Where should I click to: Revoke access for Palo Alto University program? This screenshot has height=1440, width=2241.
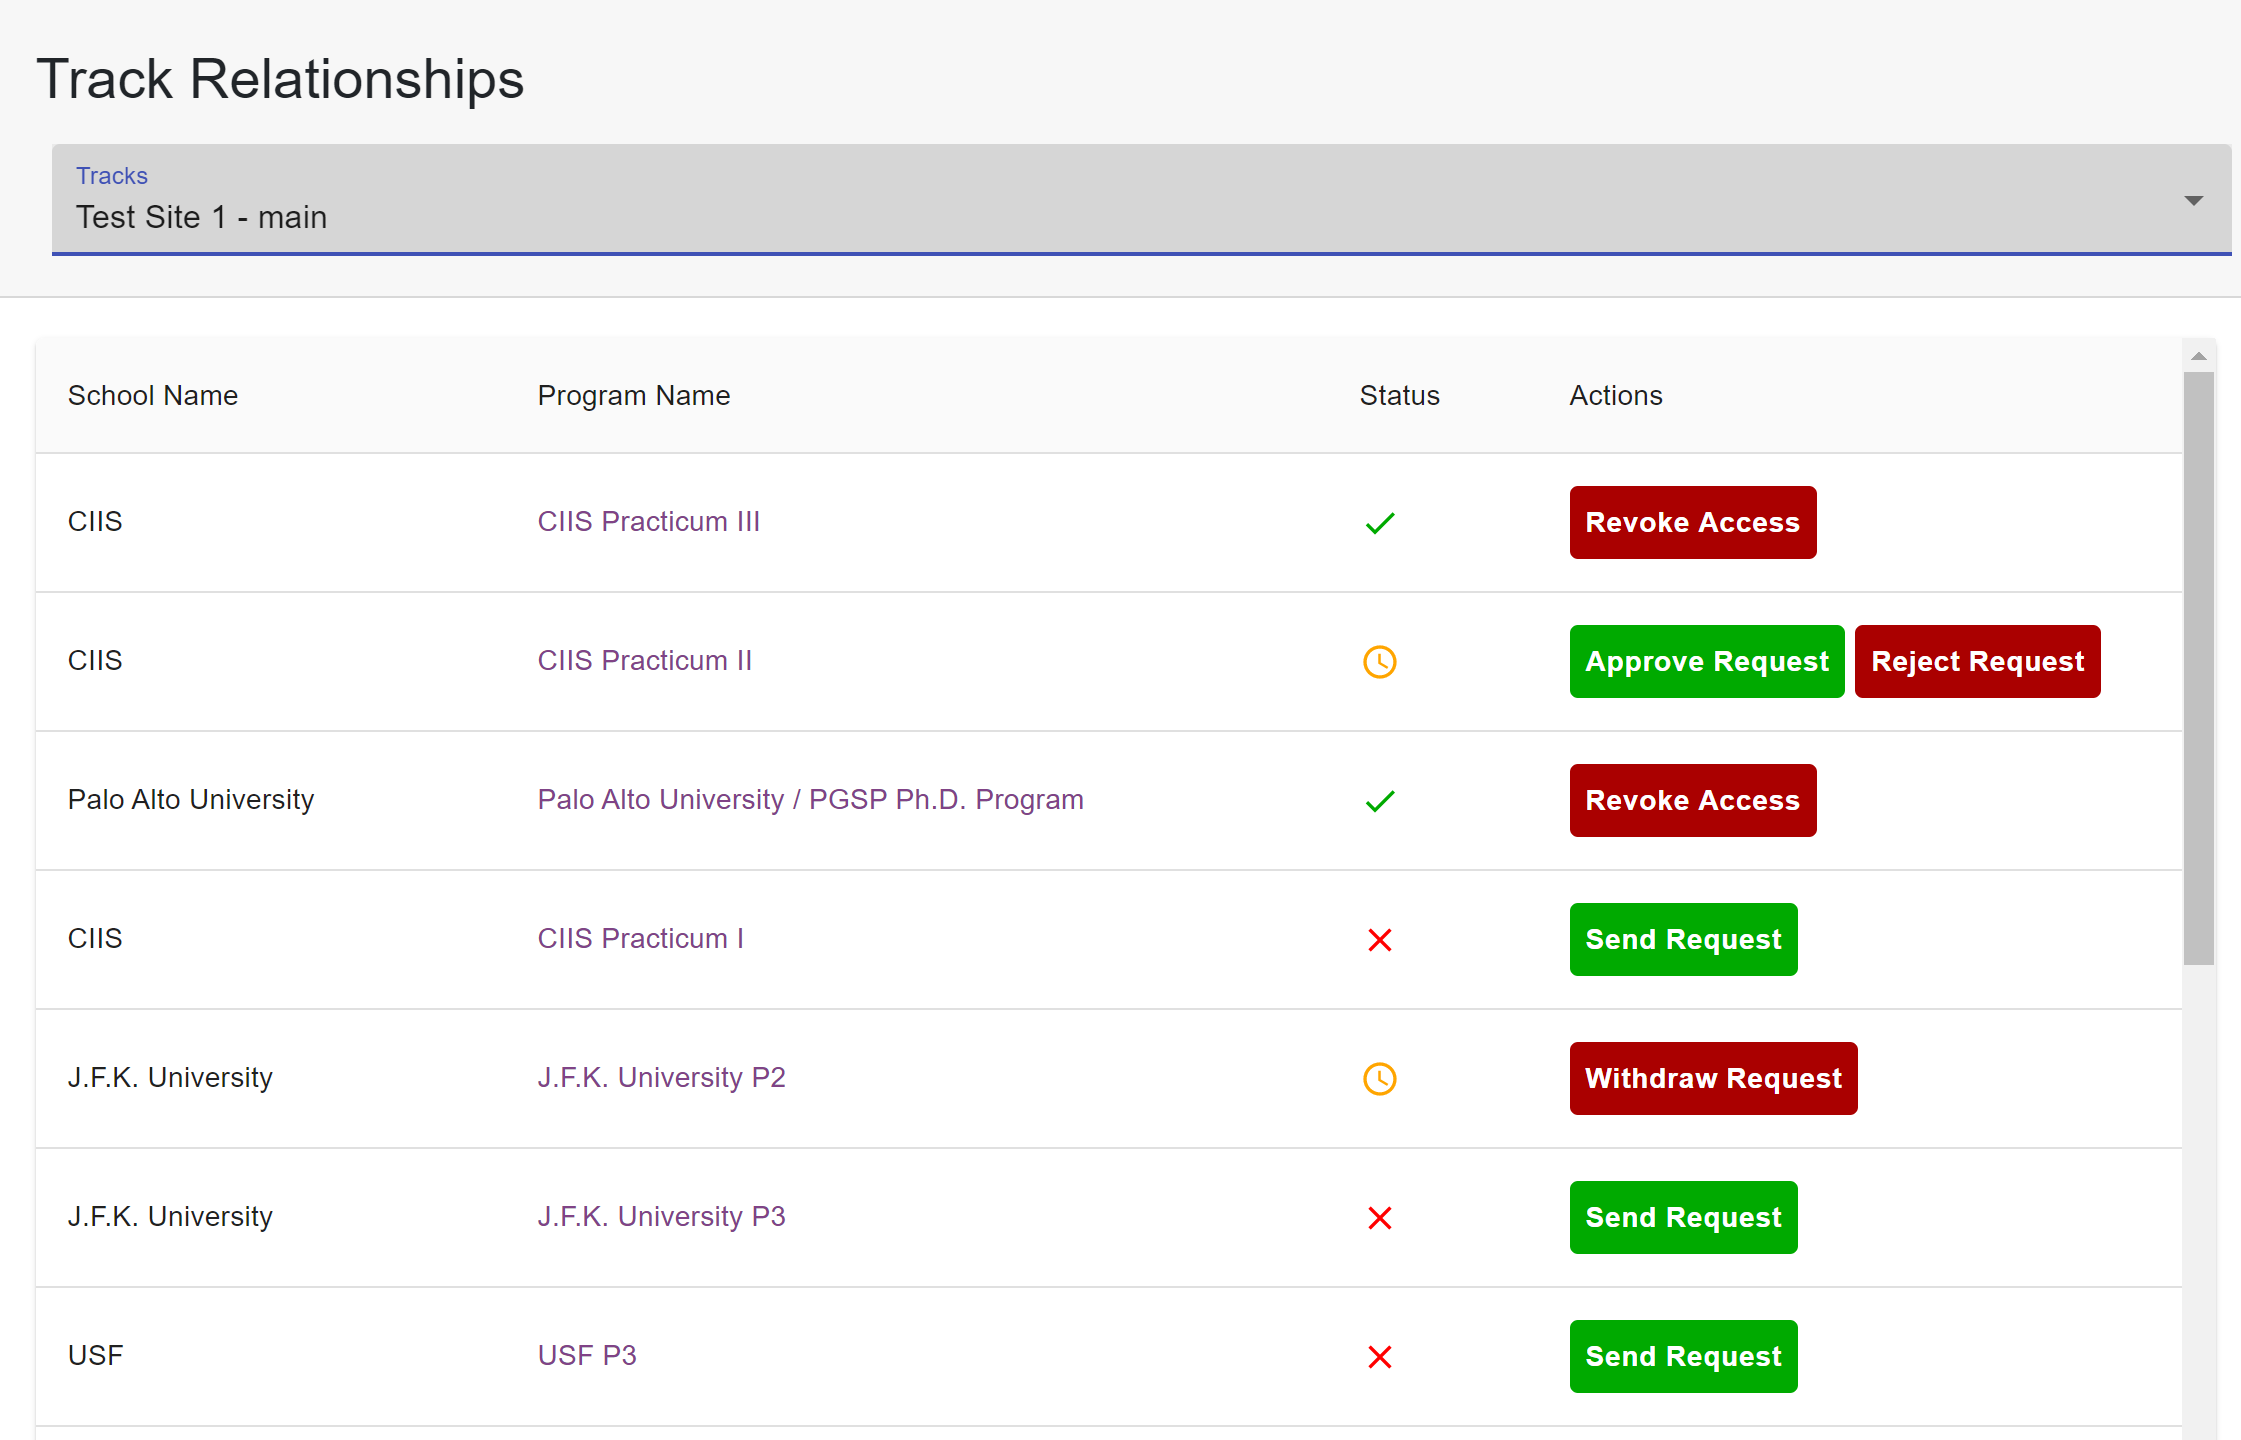1693,800
